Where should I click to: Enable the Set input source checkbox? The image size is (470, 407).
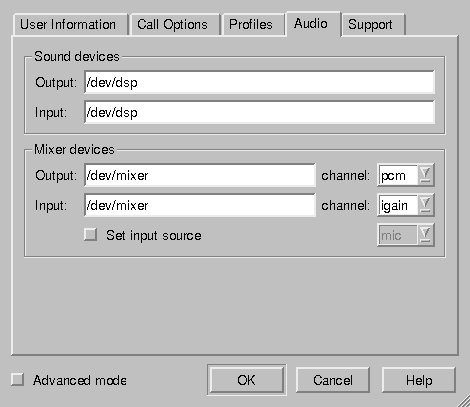coord(91,234)
